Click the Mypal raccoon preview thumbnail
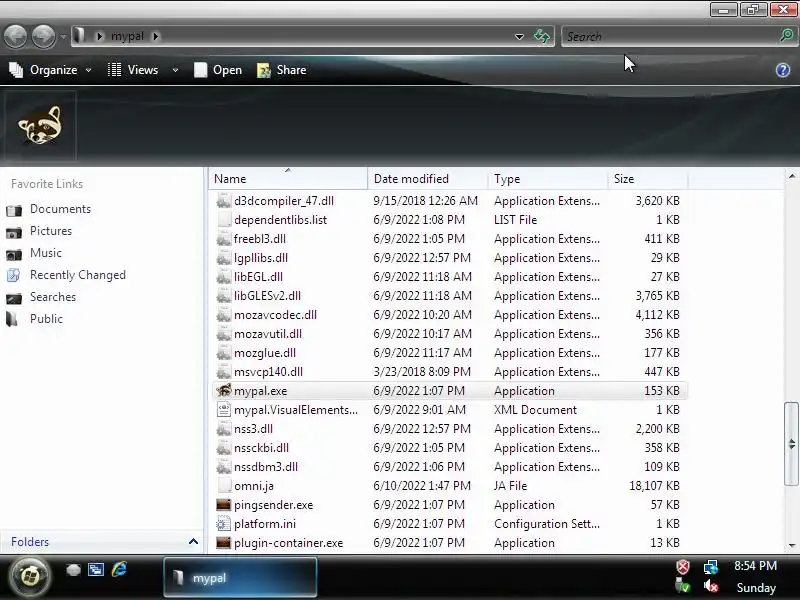Viewport: 800px width, 600px height. click(40, 125)
